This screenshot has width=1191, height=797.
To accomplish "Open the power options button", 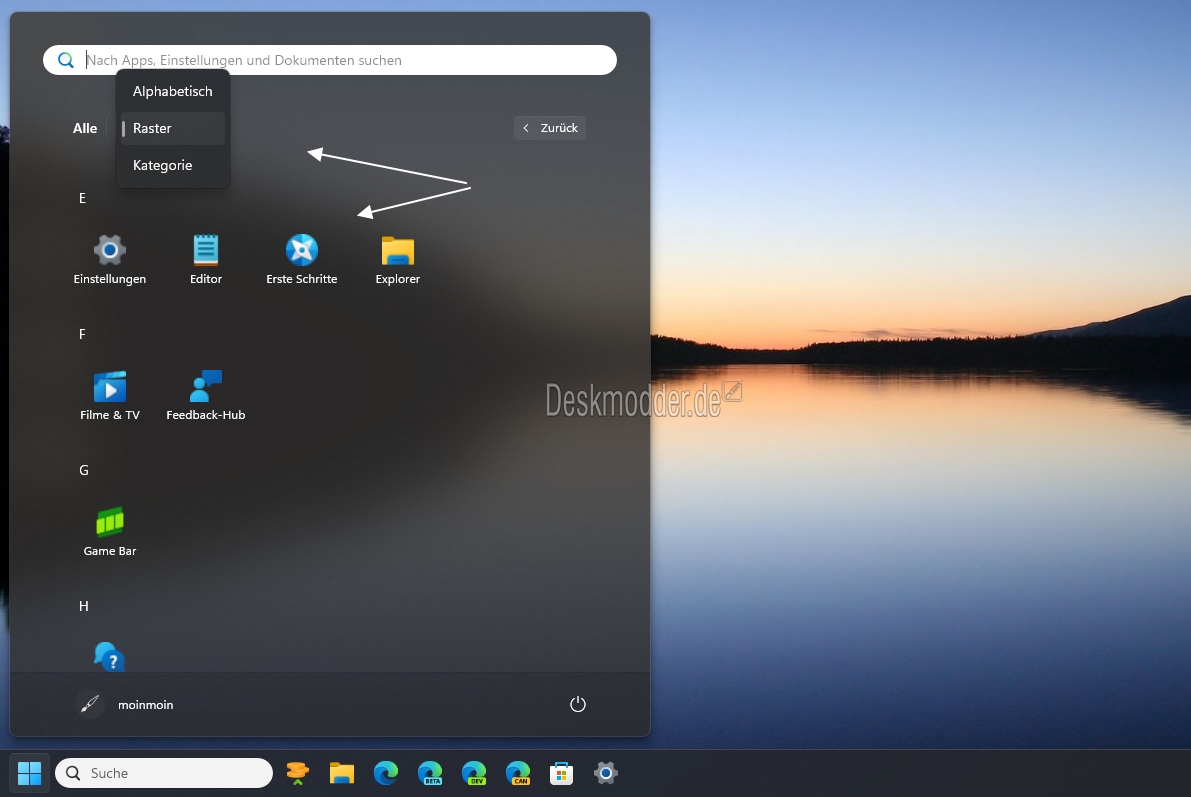I will [577, 703].
